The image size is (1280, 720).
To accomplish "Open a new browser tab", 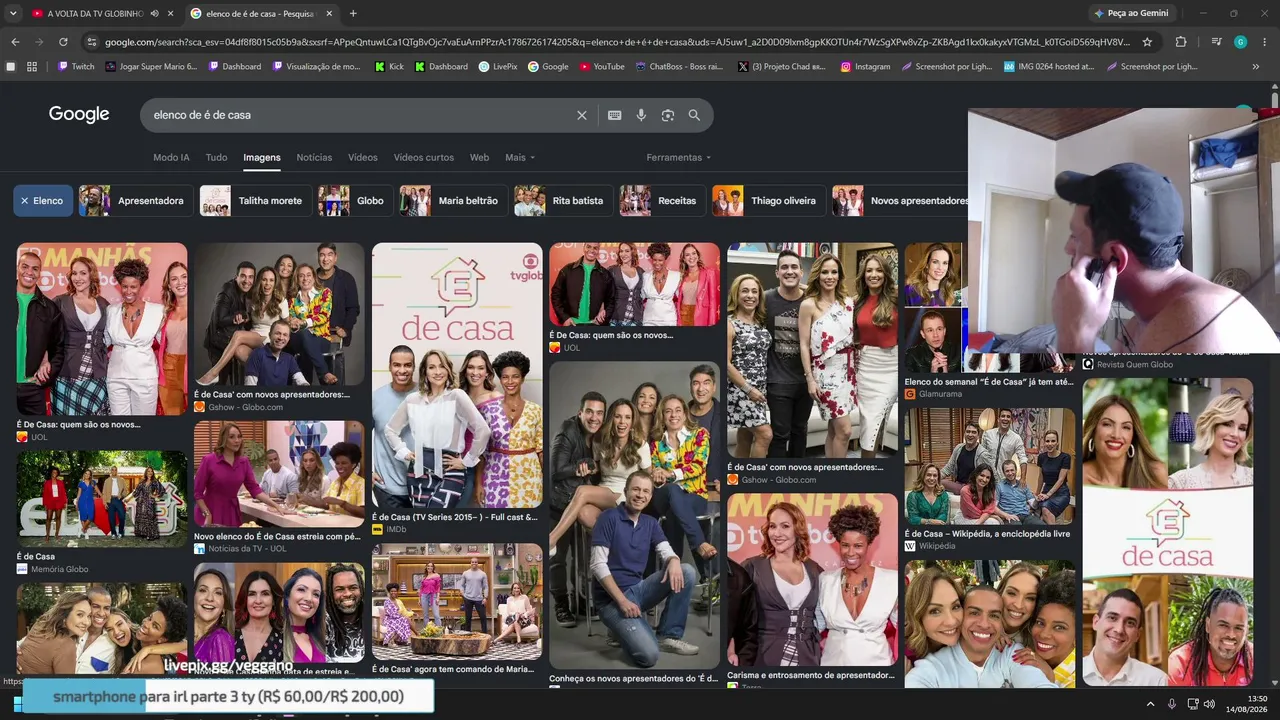I will click(x=353, y=13).
